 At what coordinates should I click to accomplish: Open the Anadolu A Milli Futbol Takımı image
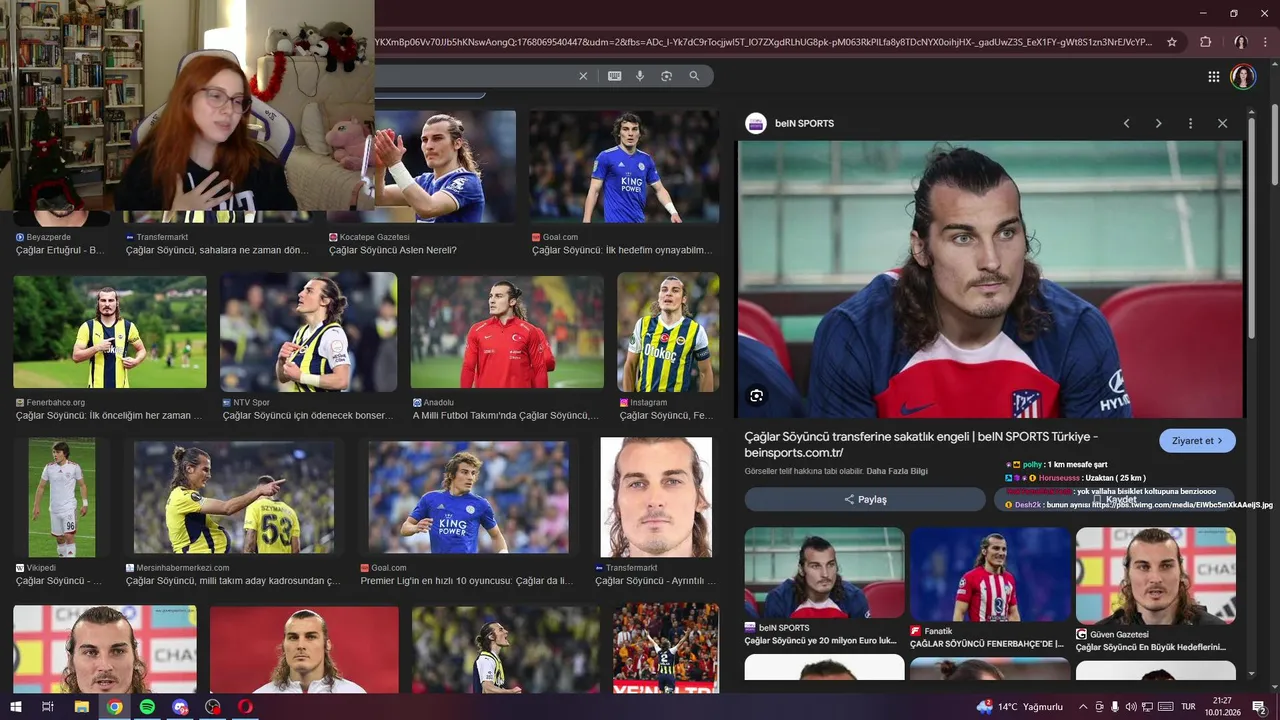[507, 332]
